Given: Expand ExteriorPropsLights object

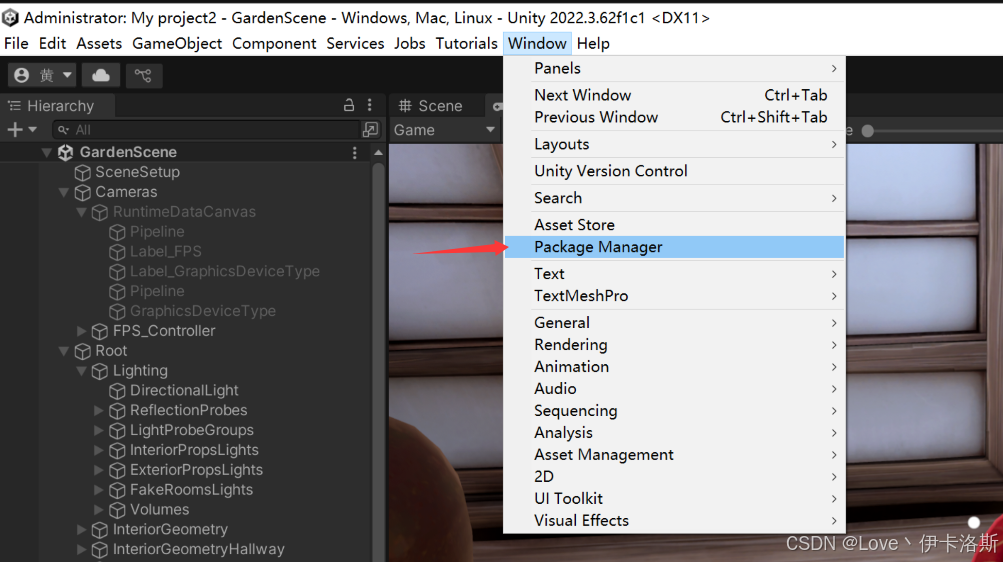Looking at the screenshot, I should point(99,469).
